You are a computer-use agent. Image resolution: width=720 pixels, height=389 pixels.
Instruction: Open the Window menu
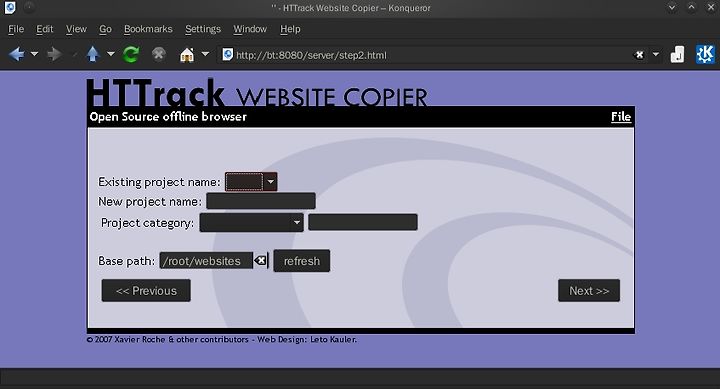250,29
